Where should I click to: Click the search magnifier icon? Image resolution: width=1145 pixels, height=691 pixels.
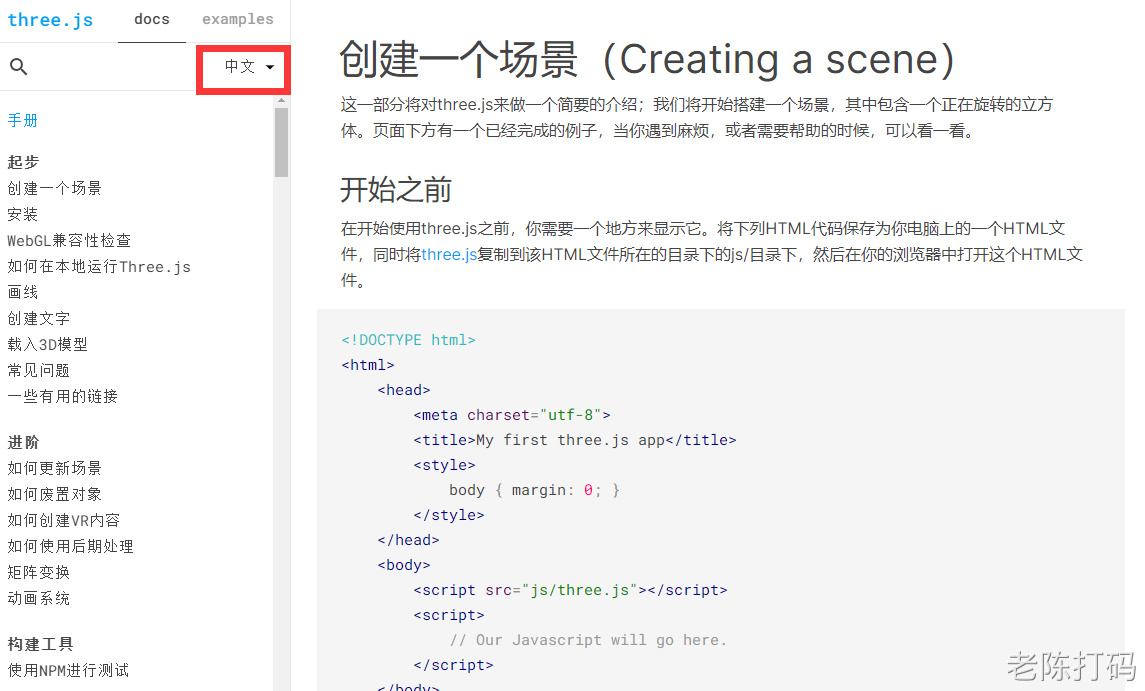(x=18, y=67)
